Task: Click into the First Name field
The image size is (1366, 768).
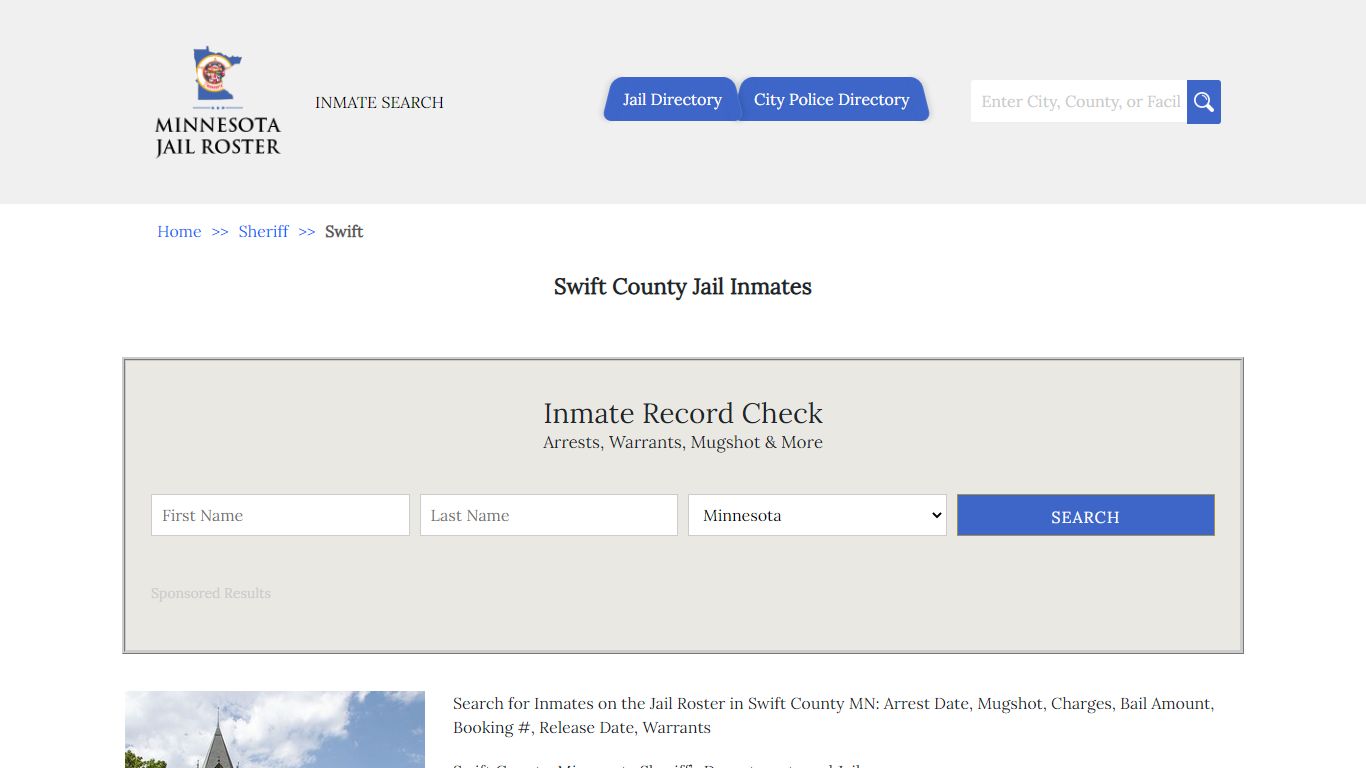Action: click(x=280, y=515)
